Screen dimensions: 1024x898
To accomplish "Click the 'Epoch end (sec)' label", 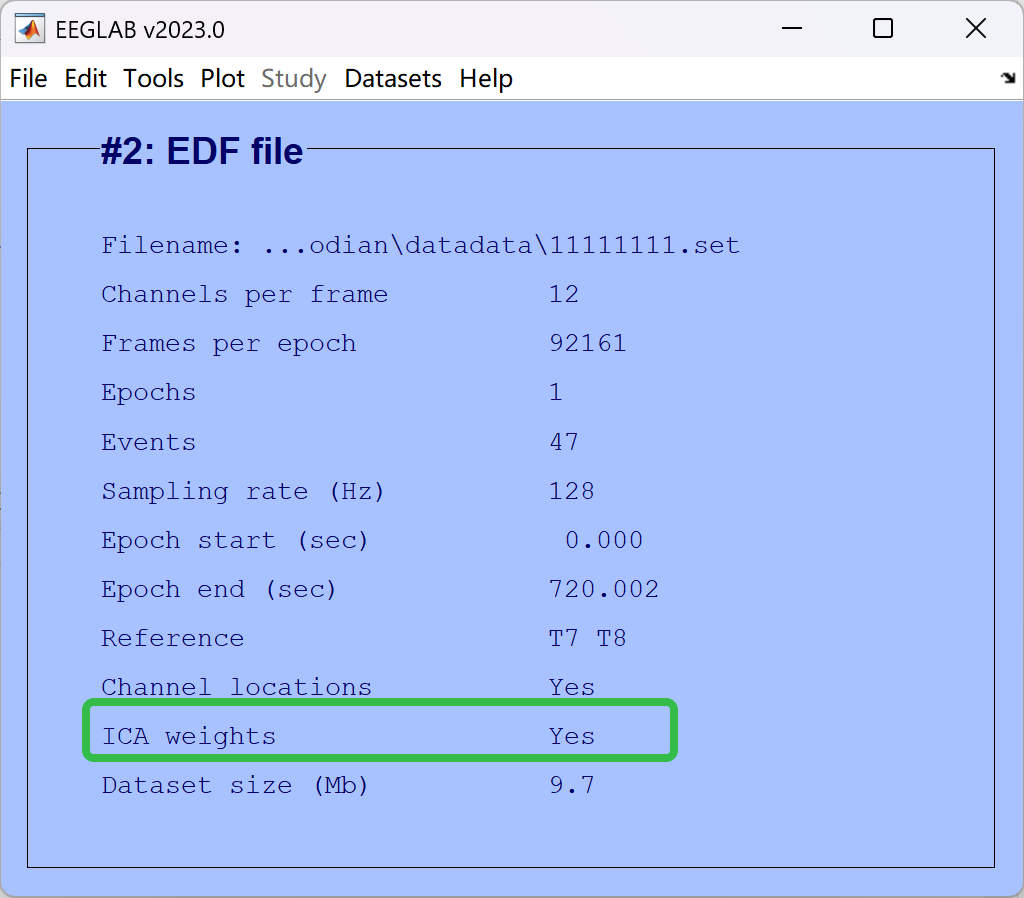I will (x=219, y=590).
